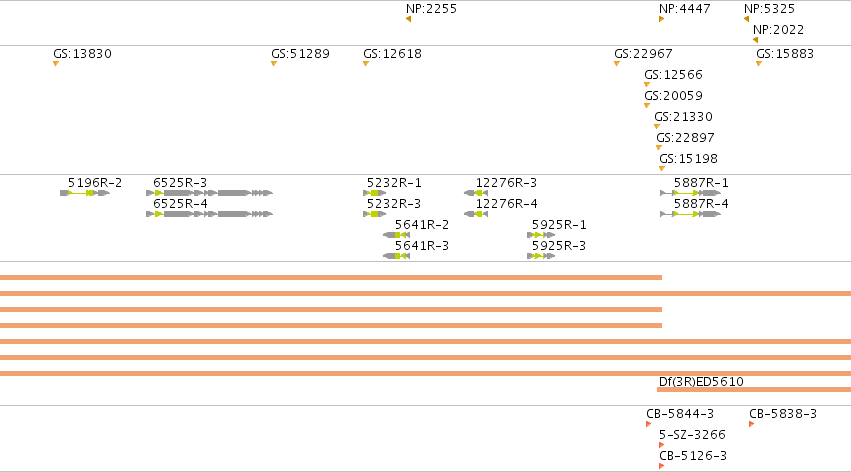Select the GS:15198 marker label
851x472 pixels.
click(x=688, y=159)
